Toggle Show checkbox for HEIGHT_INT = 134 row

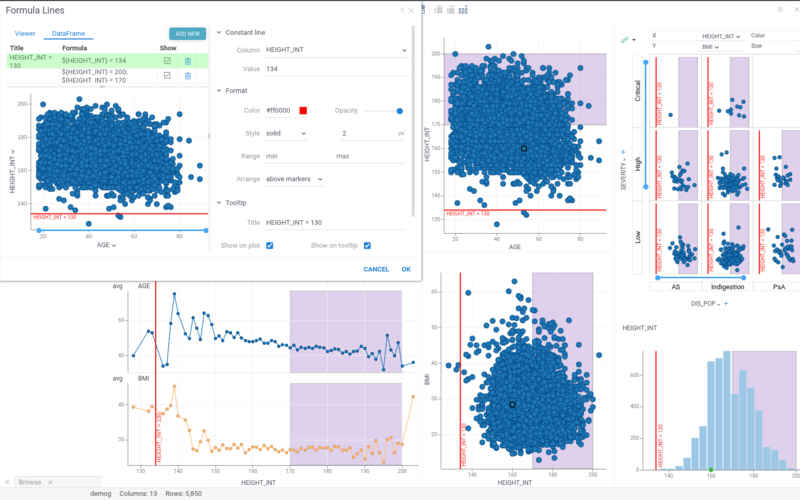pos(167,61)
